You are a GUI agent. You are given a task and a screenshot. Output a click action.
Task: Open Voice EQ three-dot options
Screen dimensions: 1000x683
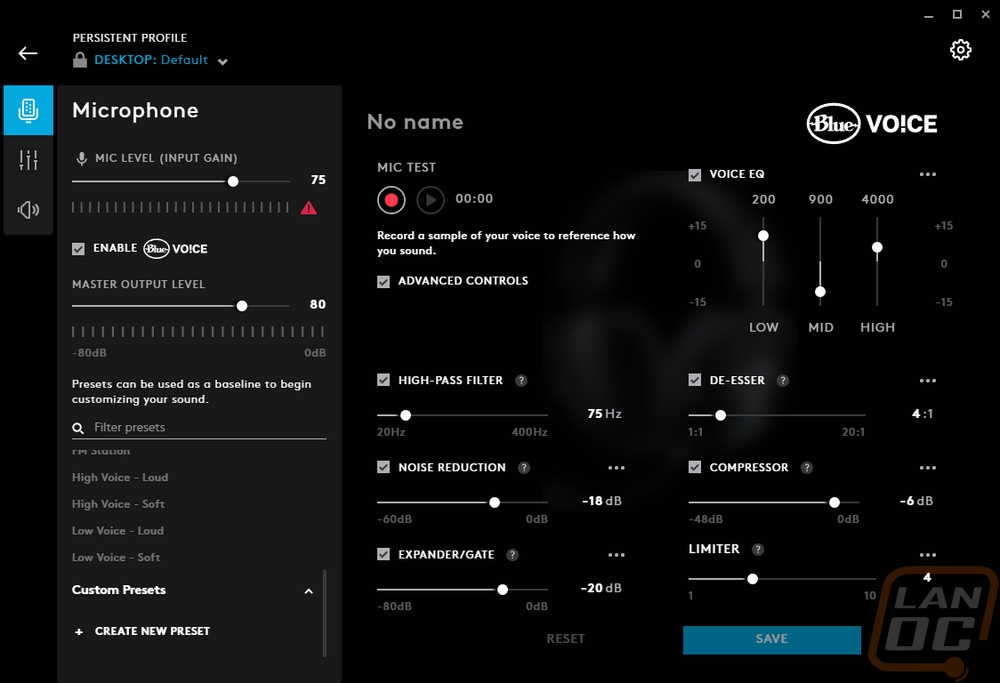(927, 175)
